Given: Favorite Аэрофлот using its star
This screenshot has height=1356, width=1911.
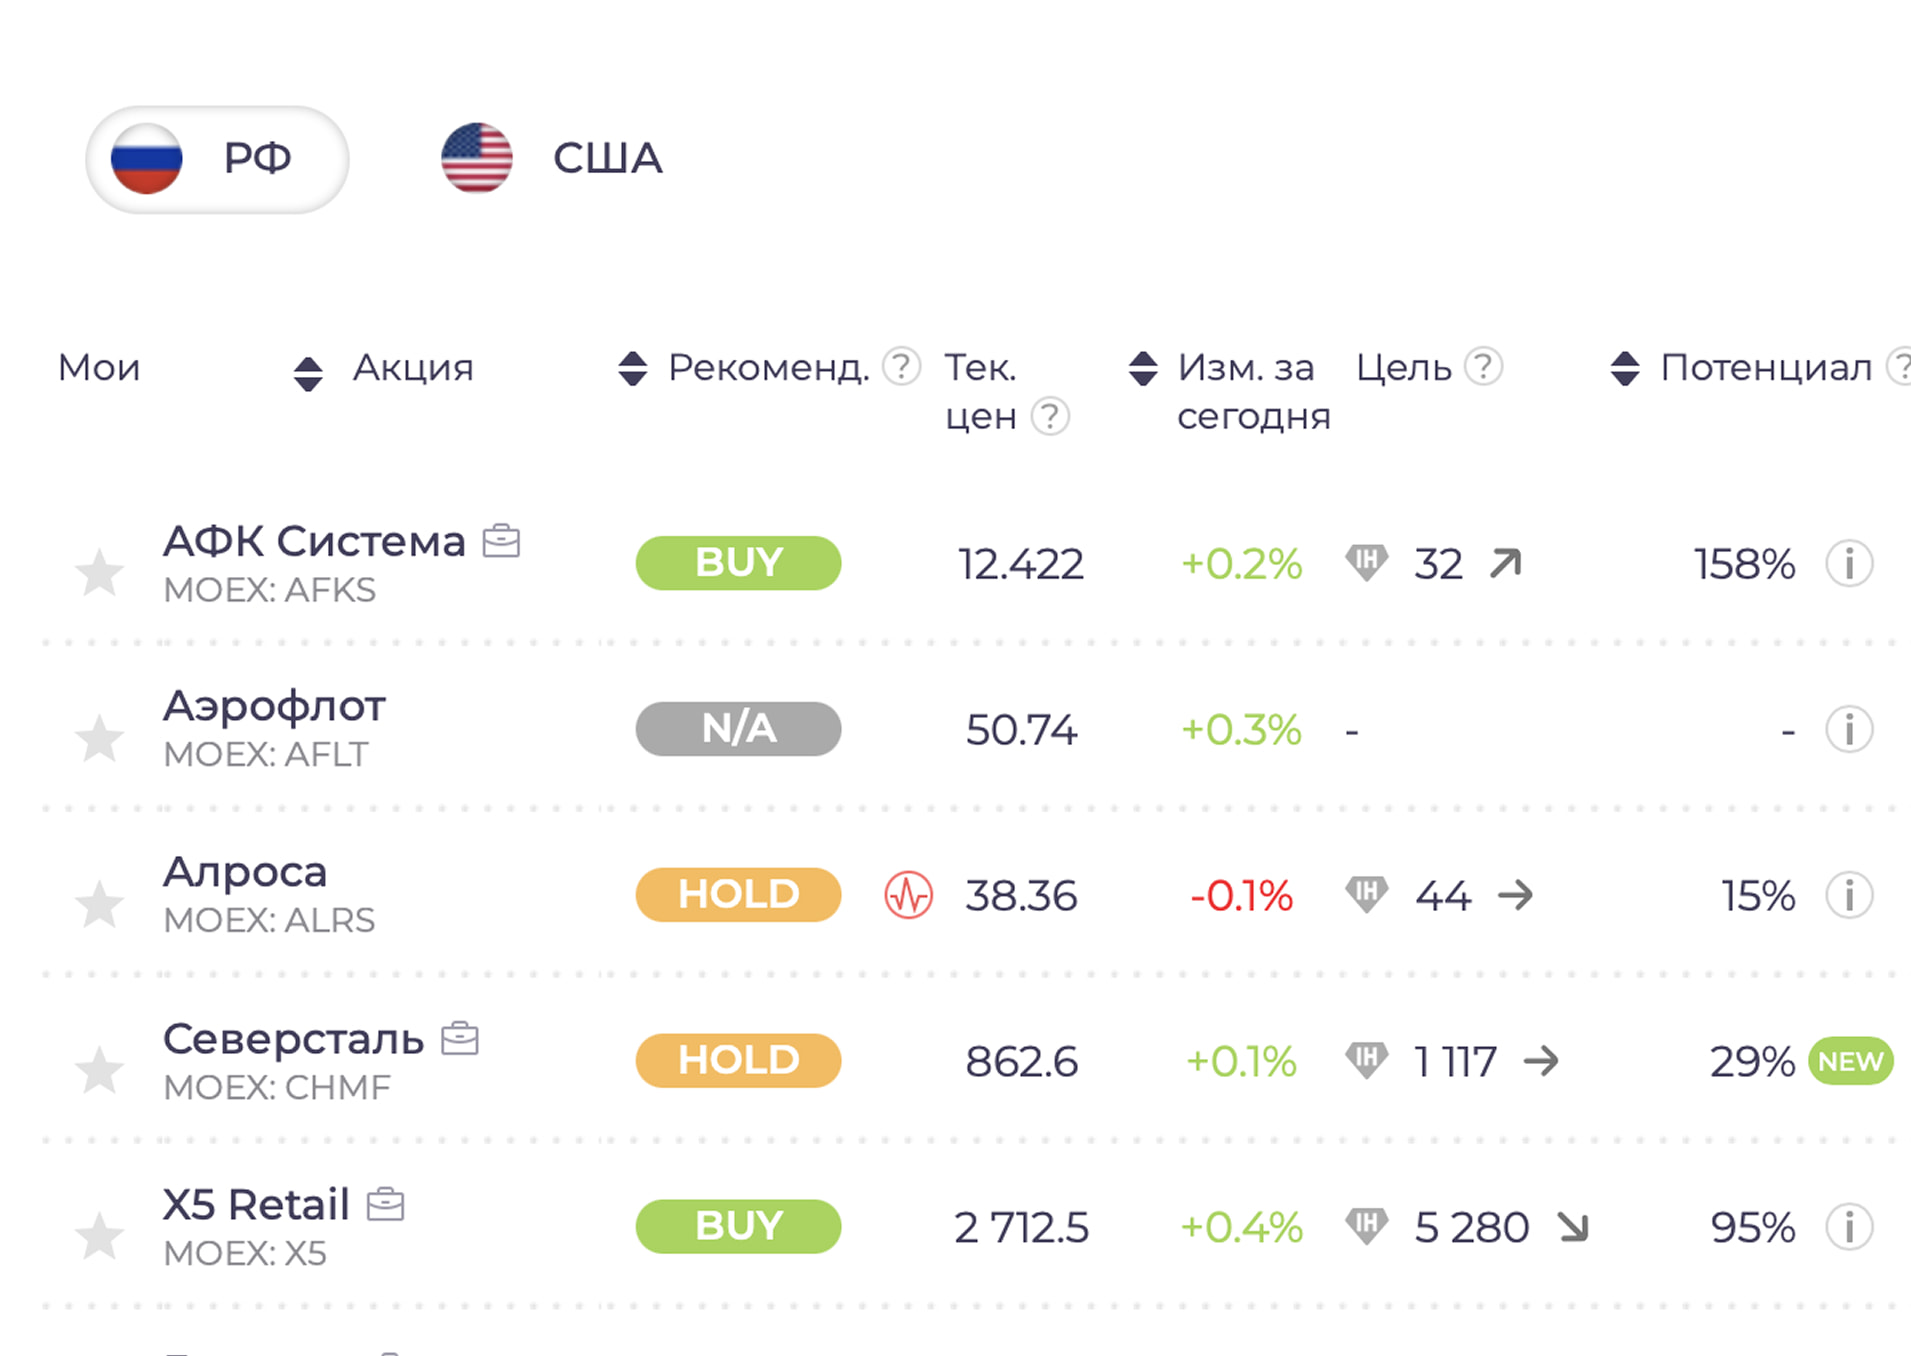Looking at the screenshot, I should (x=100, y=737).
